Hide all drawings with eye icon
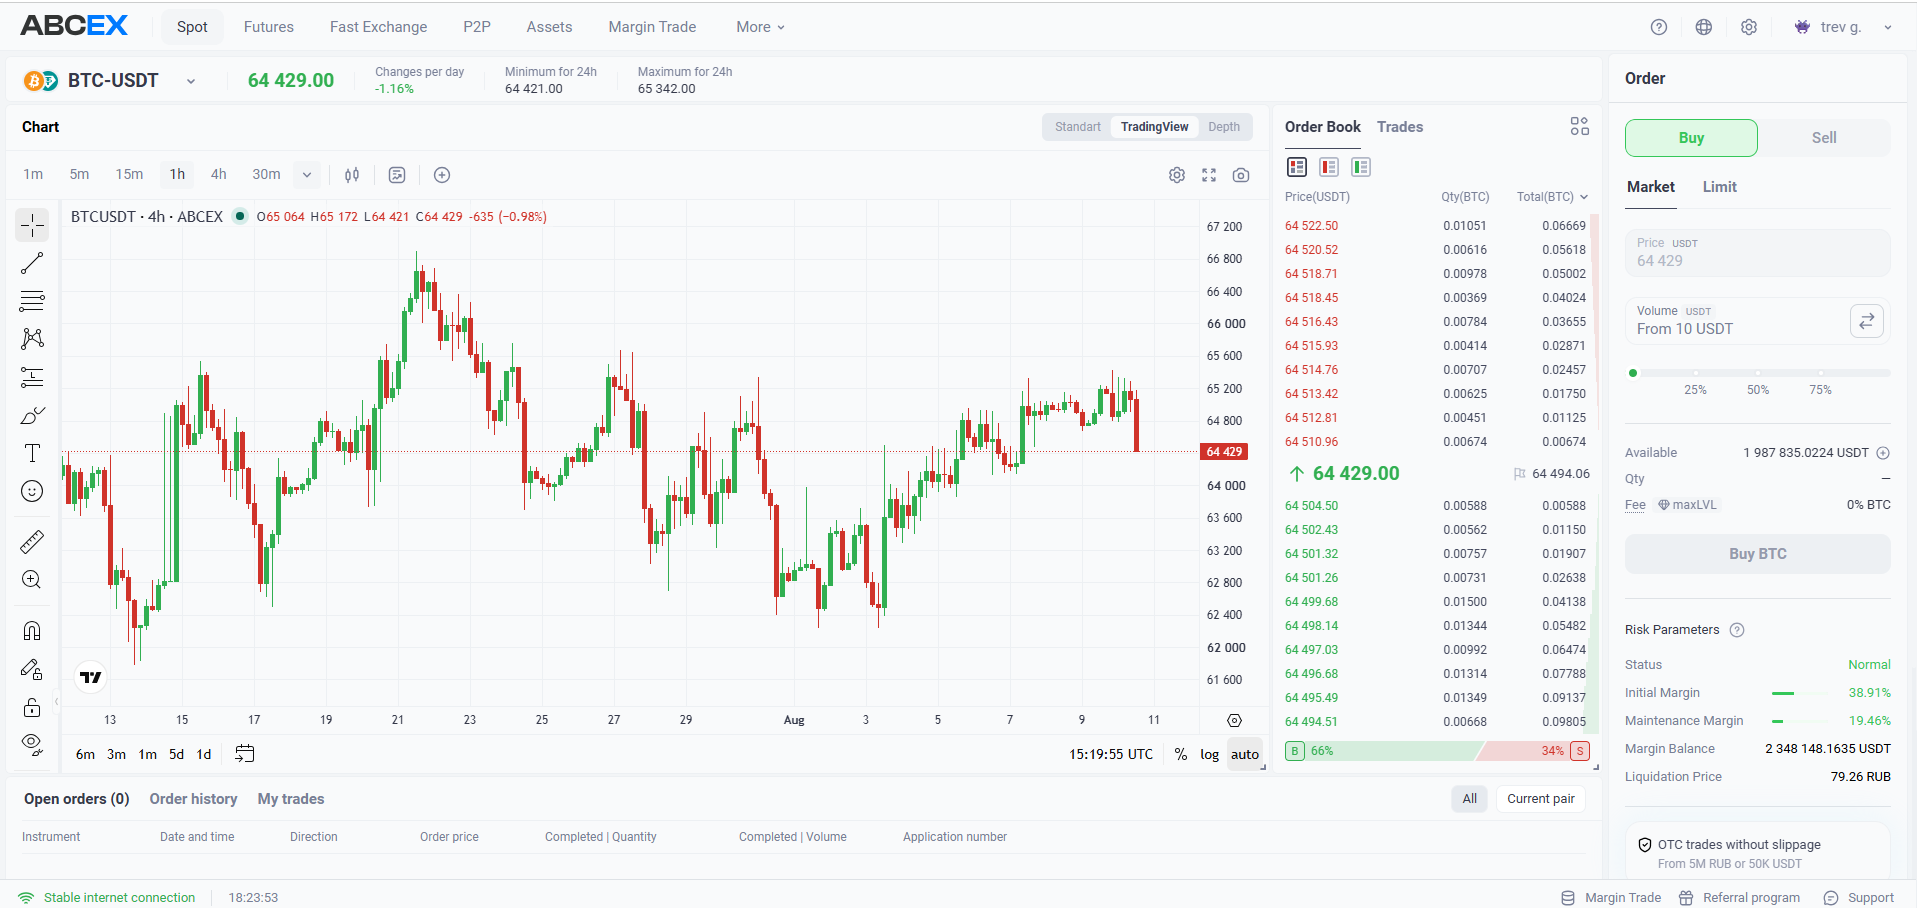The image size is (1917, 908). tap(32, 745)
